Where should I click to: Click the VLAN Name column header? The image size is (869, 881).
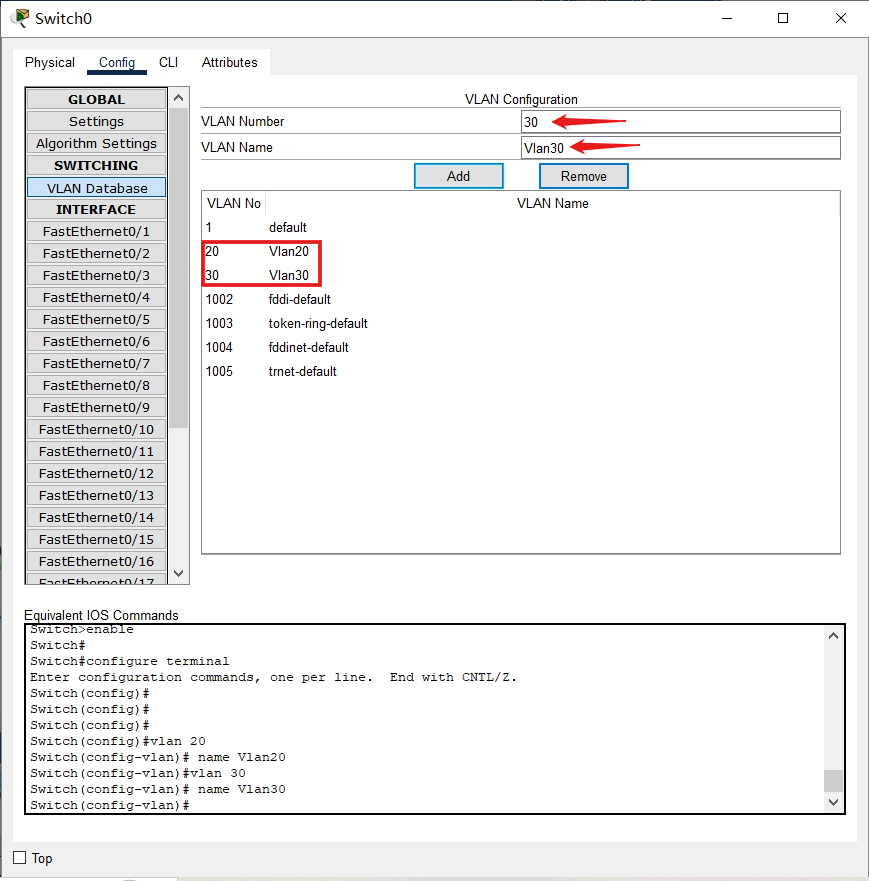point(553,203)
